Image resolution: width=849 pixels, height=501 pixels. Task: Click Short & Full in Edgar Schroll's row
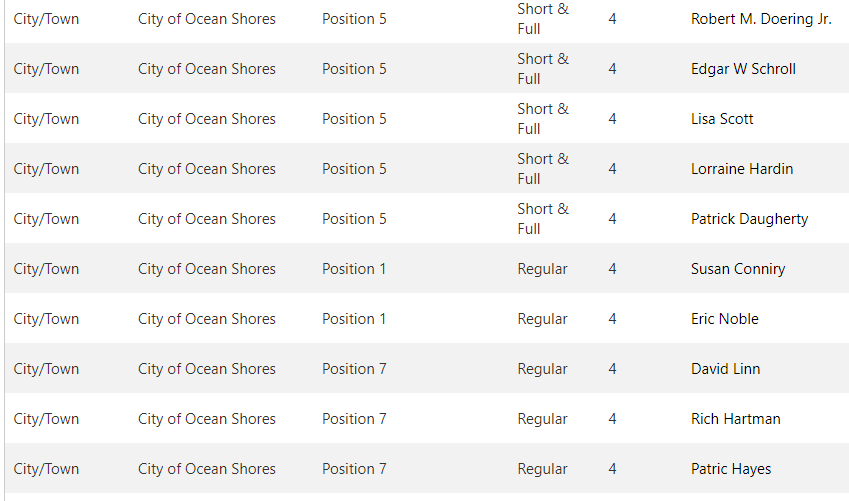coord(543,69)
